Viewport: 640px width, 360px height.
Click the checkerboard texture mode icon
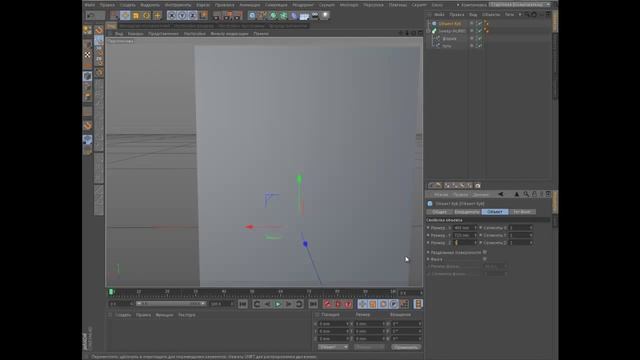[x=87, y=54]
